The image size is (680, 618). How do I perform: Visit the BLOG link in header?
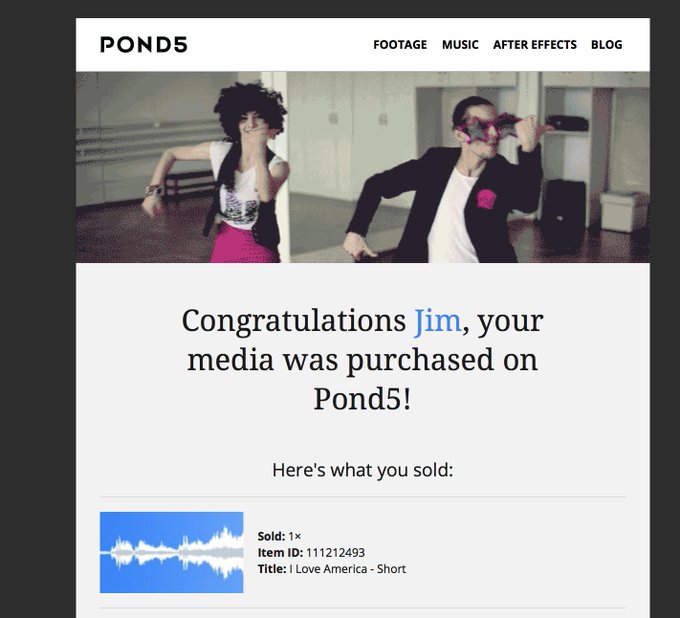[606, 45]
